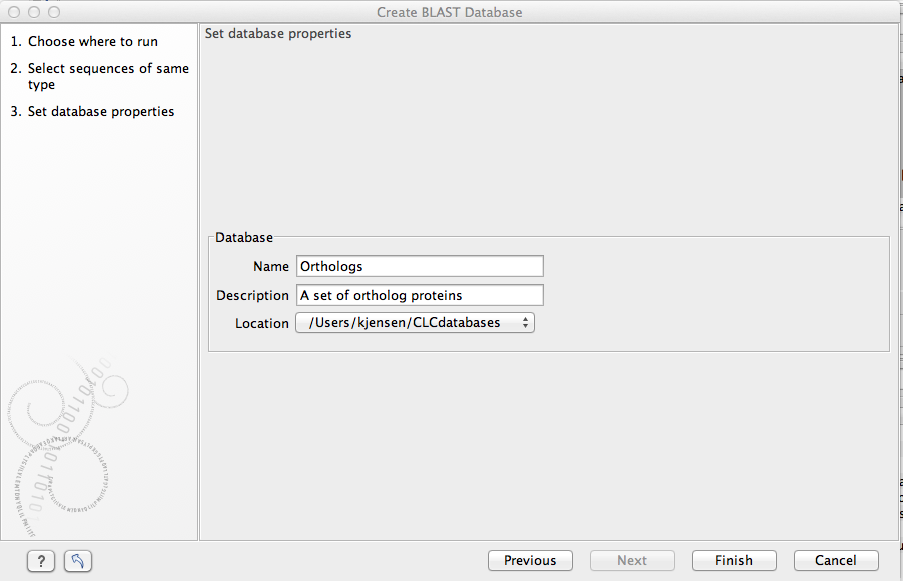Image resolution: width=903 pixels, height=581 pixels.
Task: Select step 1 Choose where to run
Action: pyautogui.click(x=92, y=42)
